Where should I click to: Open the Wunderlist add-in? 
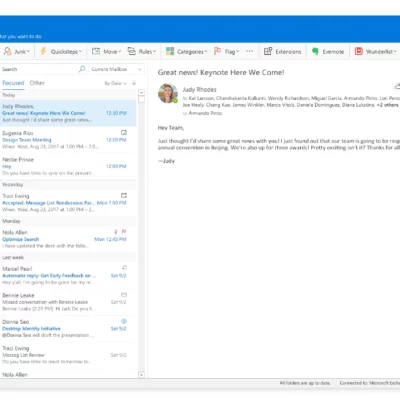359,51
